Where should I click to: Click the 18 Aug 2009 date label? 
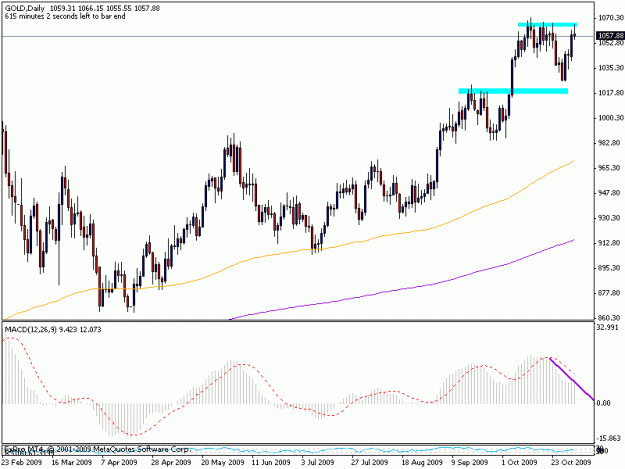[422, 462]
